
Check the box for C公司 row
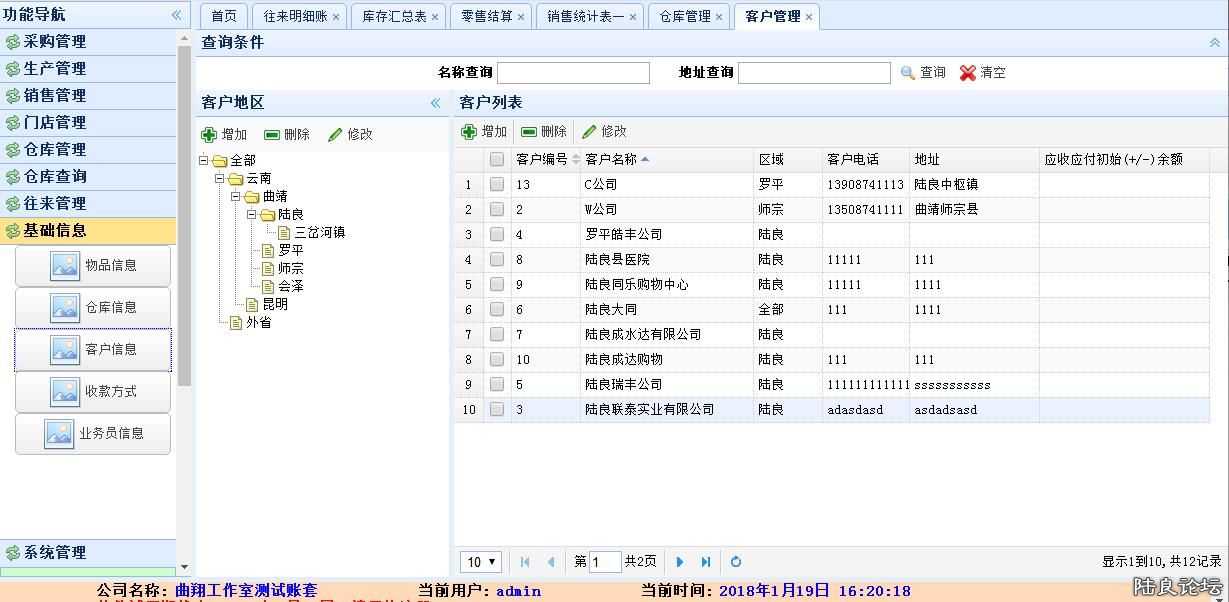[497, 185]
